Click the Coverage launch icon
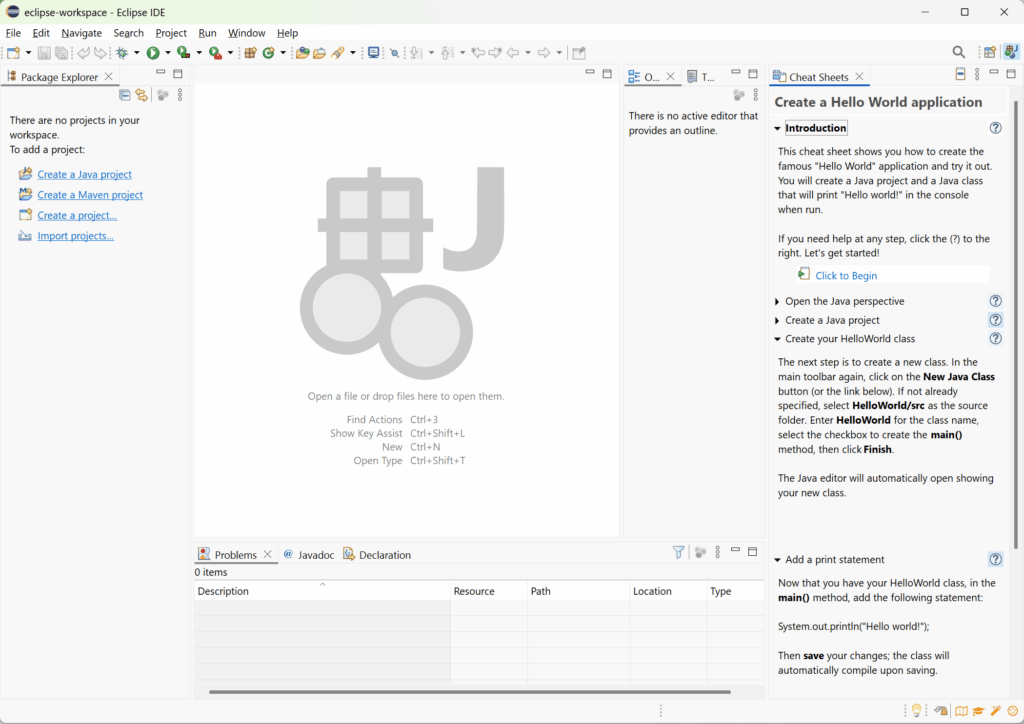This screenshot has width=1024, height=724. click(x=184, y=53)
